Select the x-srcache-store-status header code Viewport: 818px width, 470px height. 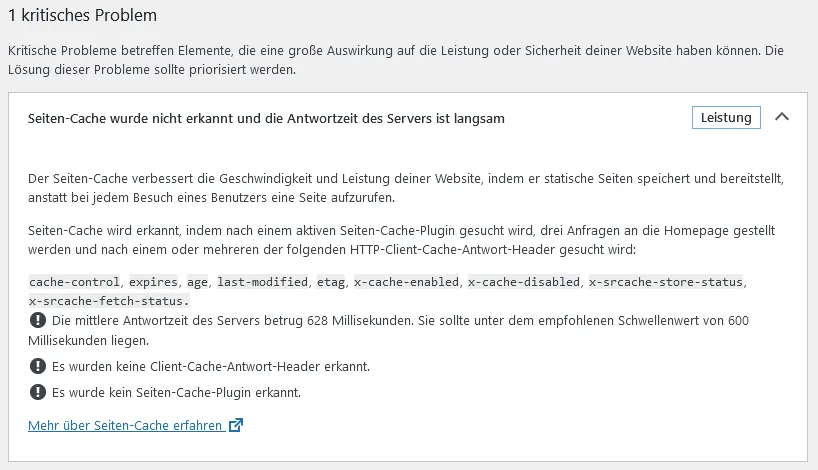[666, 282]
